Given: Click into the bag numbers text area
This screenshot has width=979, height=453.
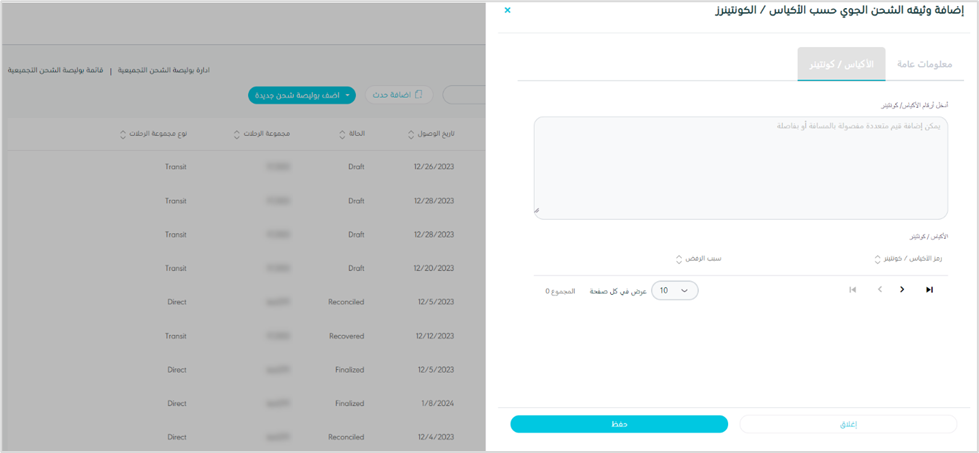Looking at the screenshot, I should tap(740, 168).
